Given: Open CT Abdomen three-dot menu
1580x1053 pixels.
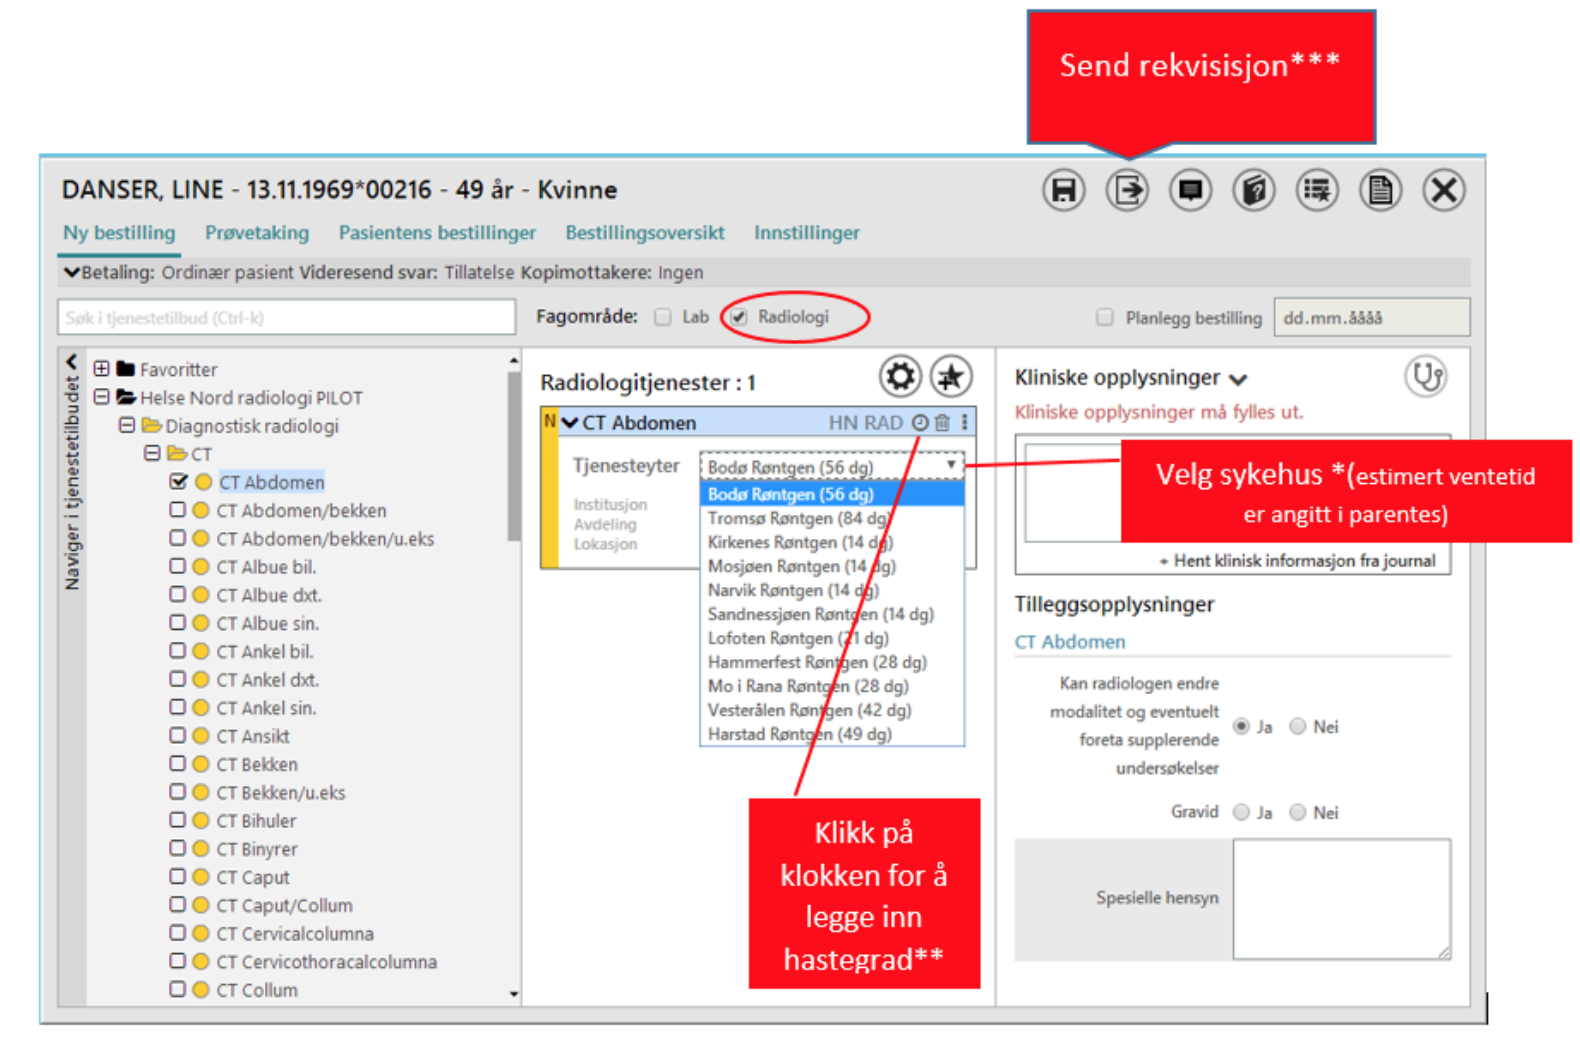Looking at the screenshot, I should tap(965, 423).
